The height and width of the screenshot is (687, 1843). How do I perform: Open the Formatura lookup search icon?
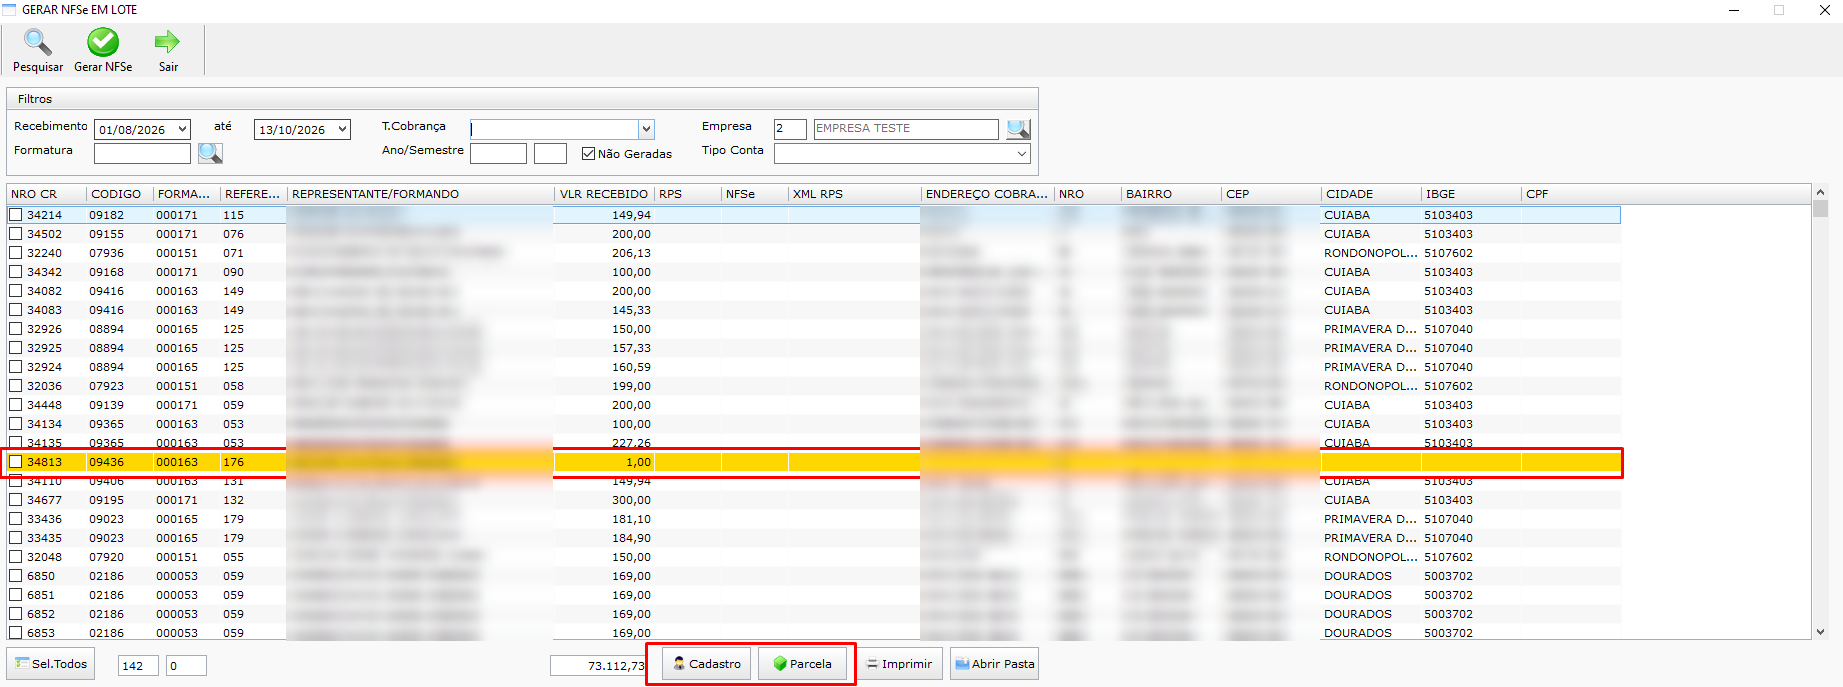click(x=210, y=153)
